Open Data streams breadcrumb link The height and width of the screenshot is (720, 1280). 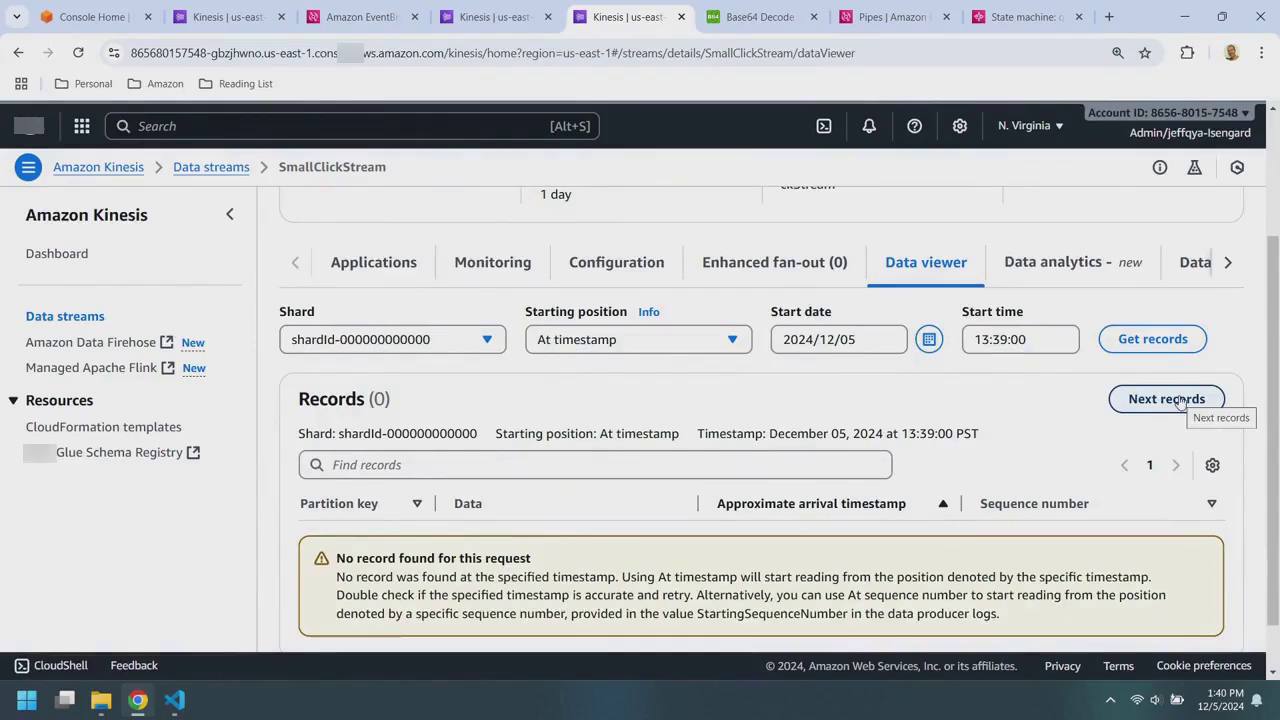[x=211, y=167]
